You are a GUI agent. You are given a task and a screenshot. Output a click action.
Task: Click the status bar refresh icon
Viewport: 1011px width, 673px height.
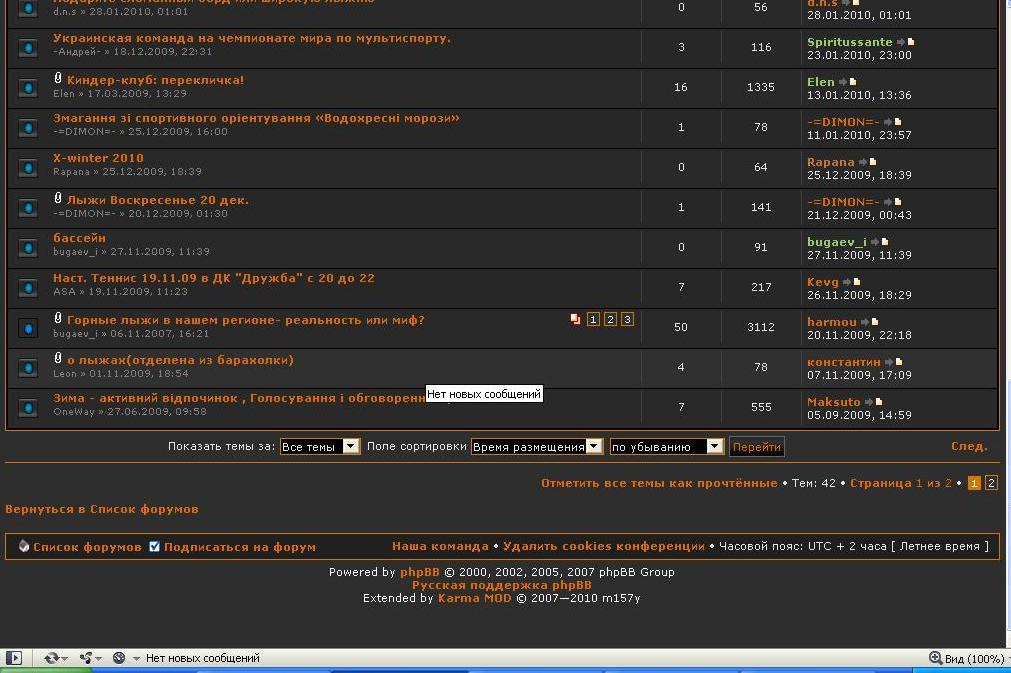click(51, 658)
